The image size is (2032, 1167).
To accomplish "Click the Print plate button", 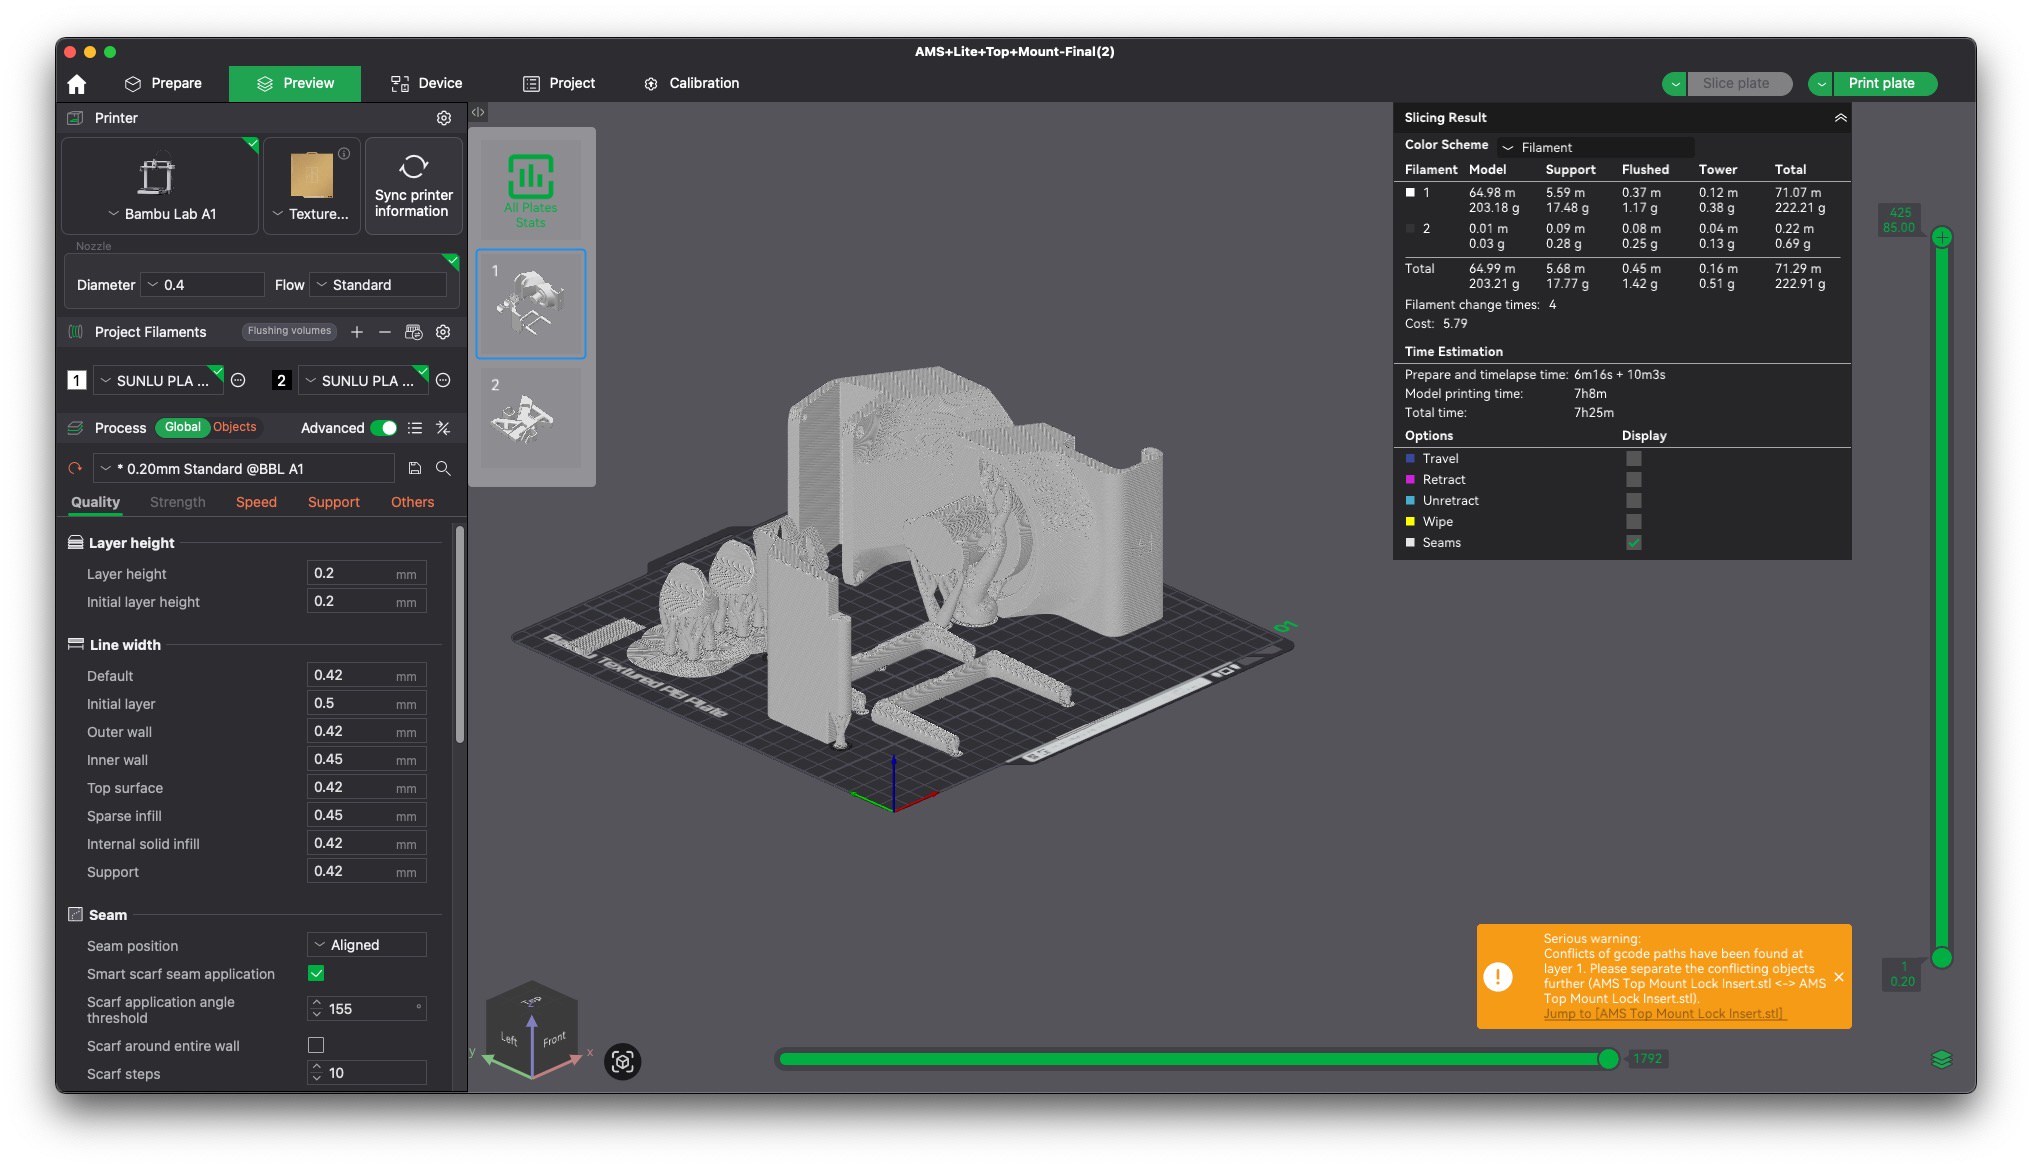I will pos(1885,84).
